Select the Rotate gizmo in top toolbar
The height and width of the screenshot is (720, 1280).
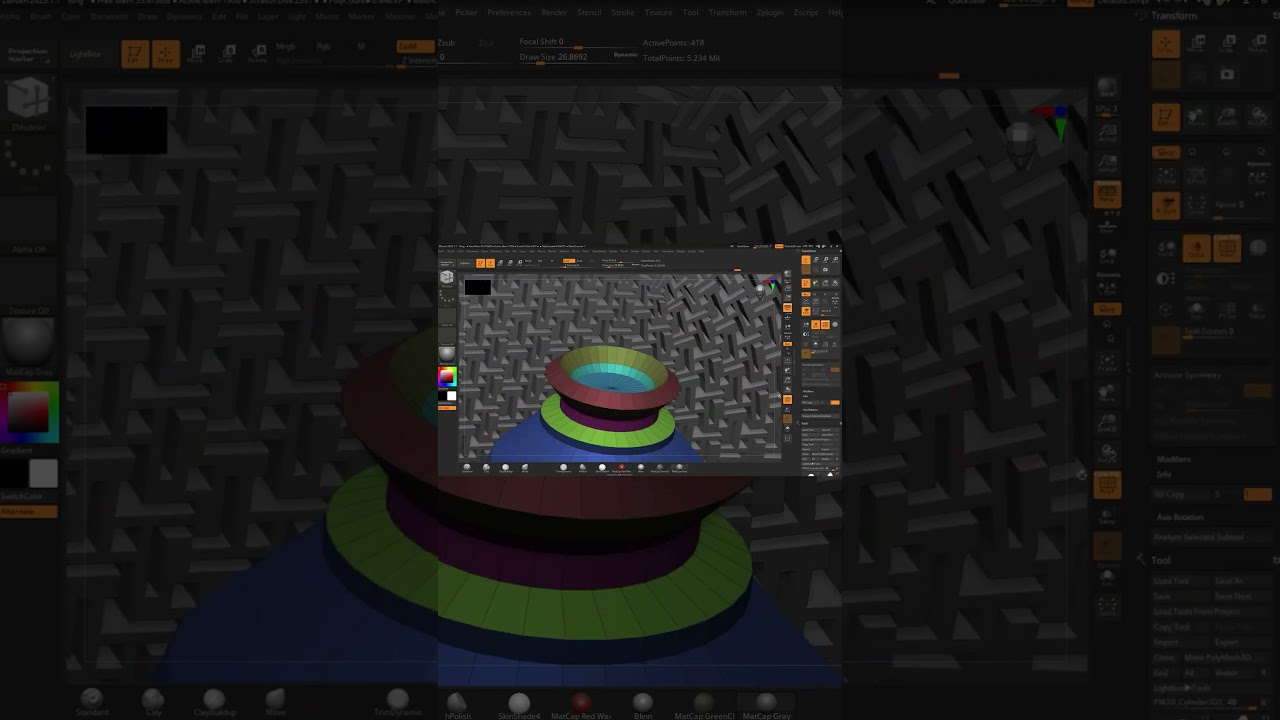257,54
